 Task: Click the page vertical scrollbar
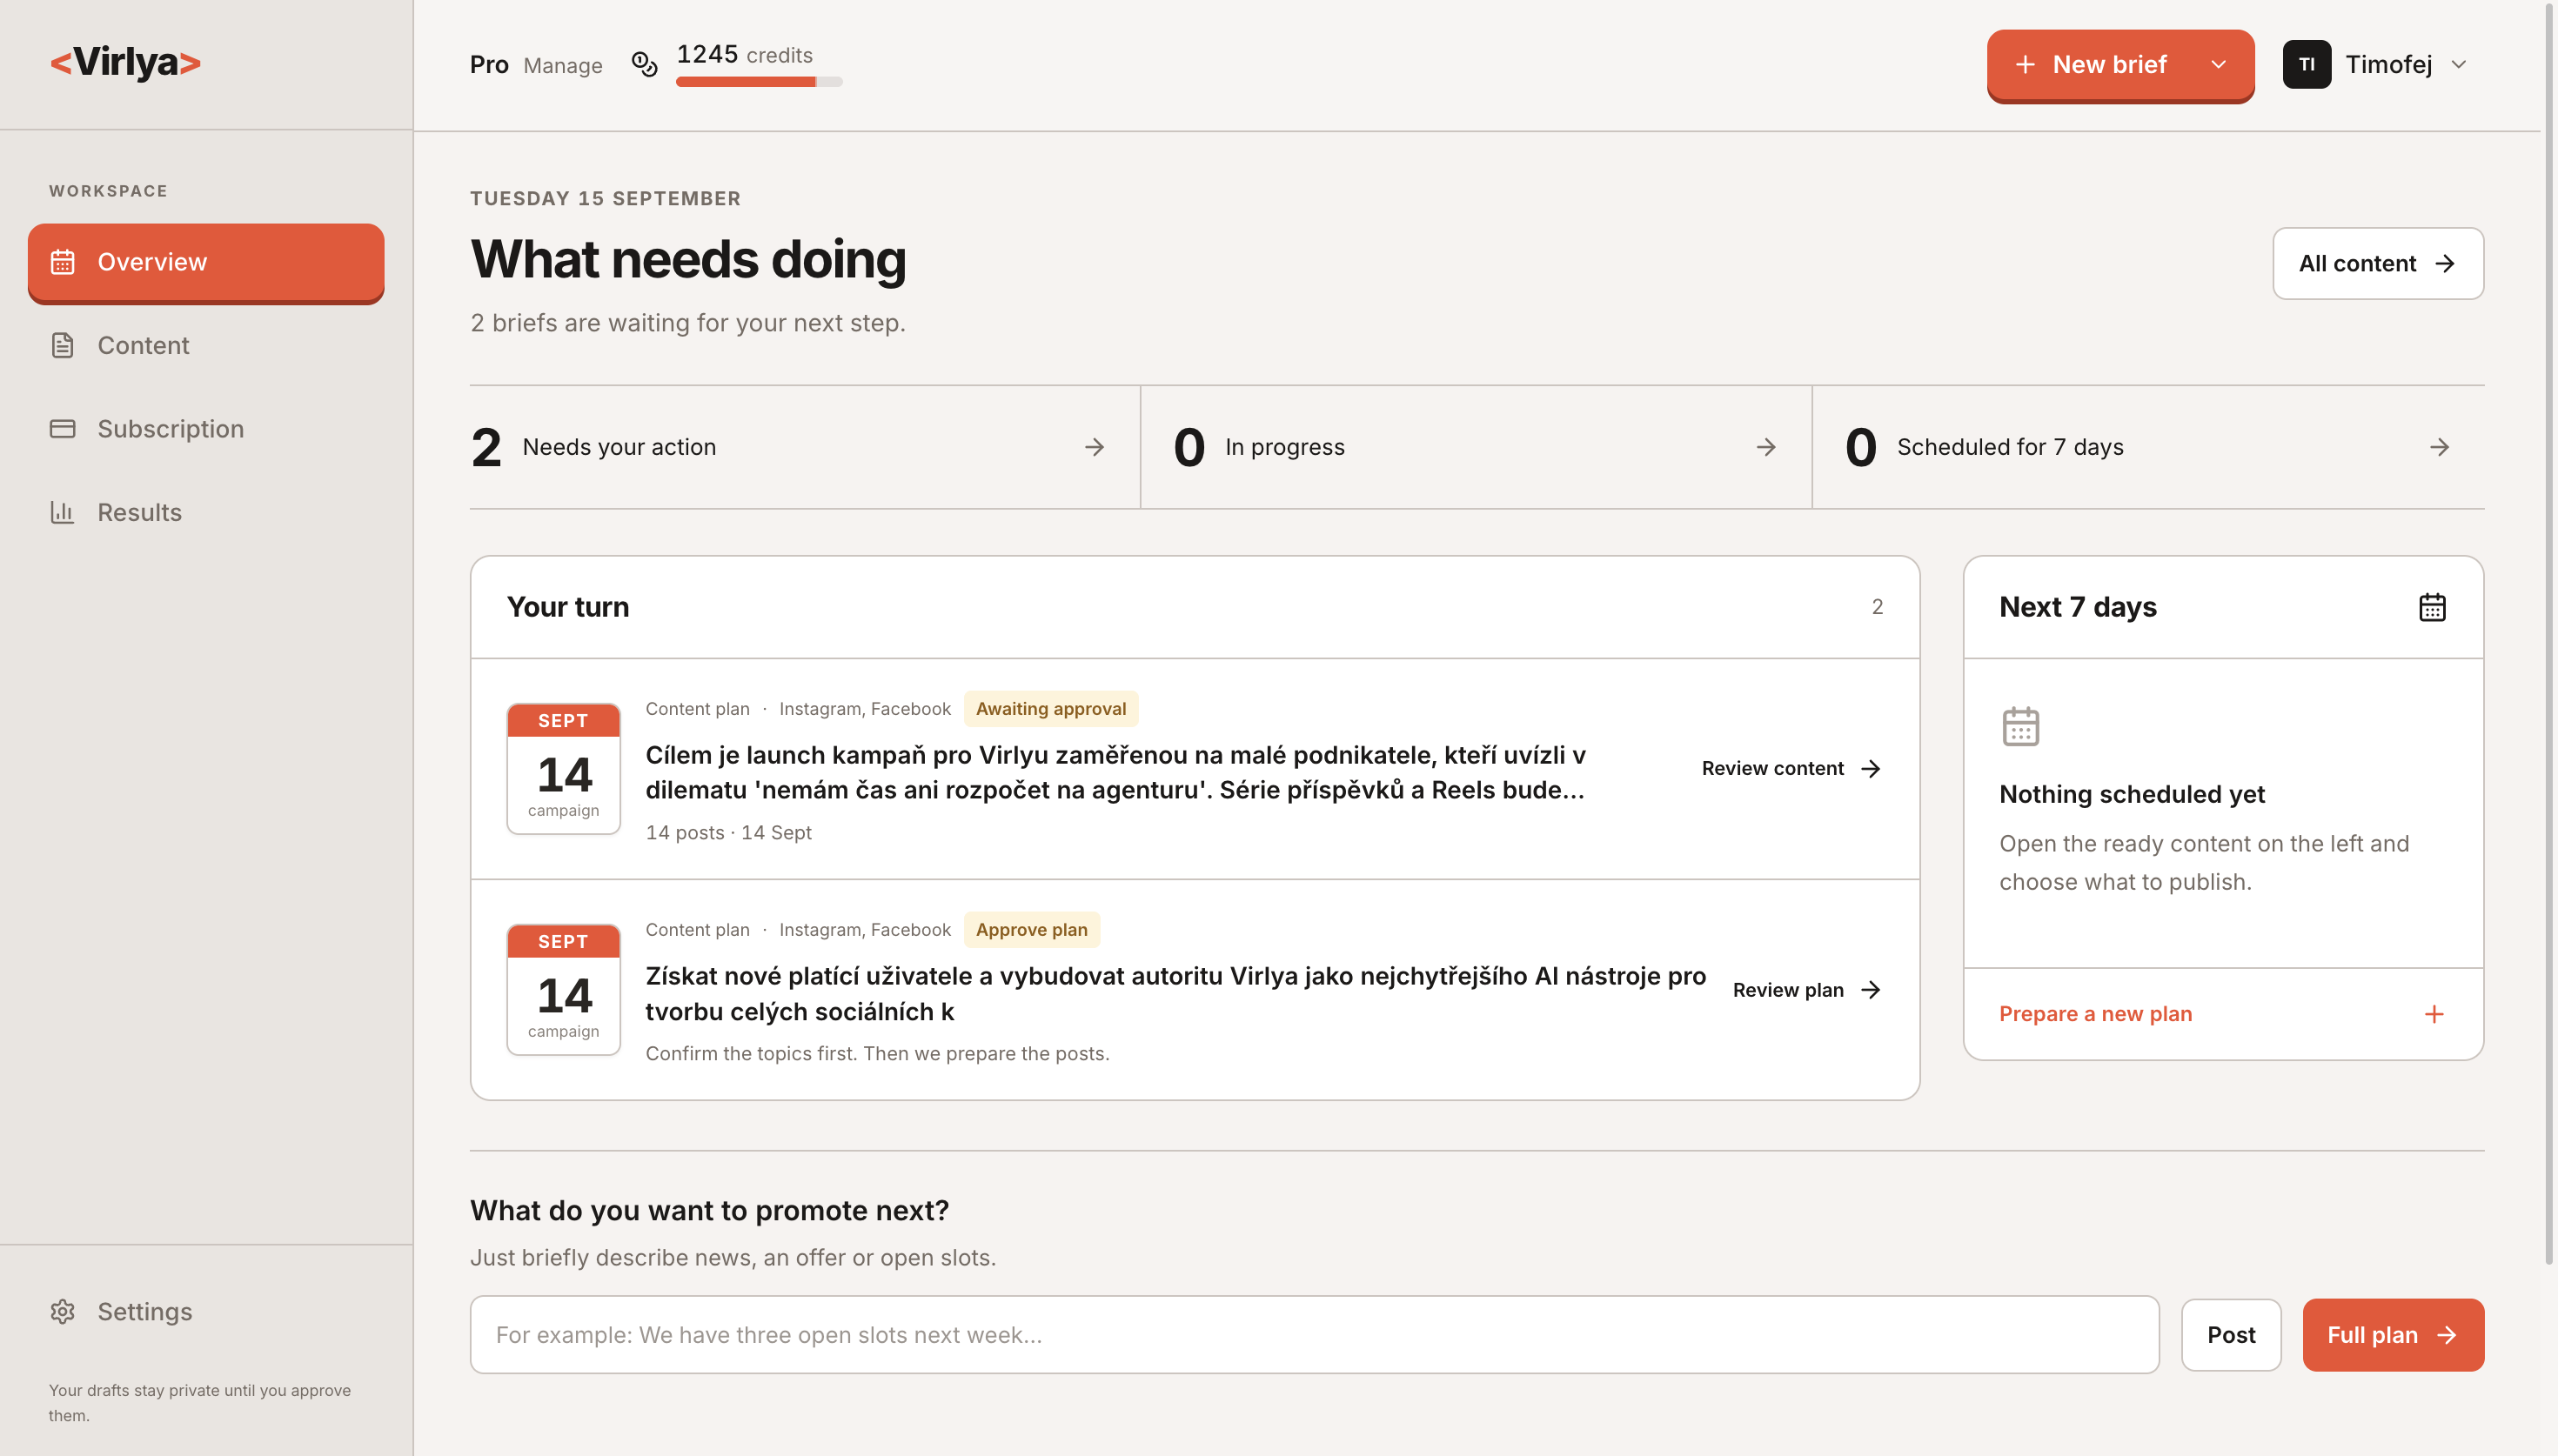2549,635
